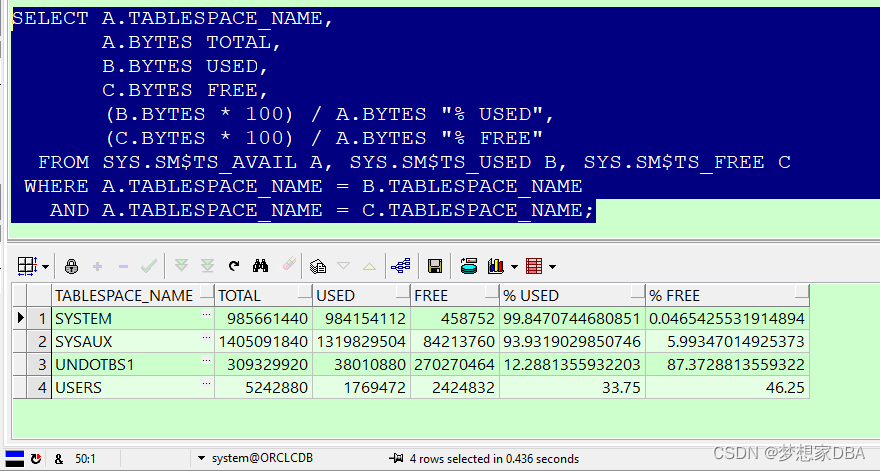Click the post changes checkmark icon
This screenshot has height=471, width=880.
pyautogui.click(x=149, y=266)
